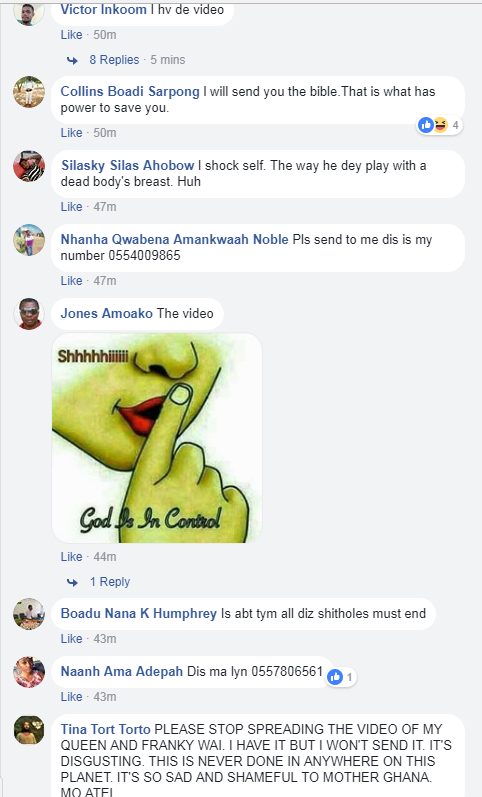View reactions on Collins Boadi Sarpong's comment
Viewport: 482px width, 797px height.
pyautogui.click(x=439, y=125)
